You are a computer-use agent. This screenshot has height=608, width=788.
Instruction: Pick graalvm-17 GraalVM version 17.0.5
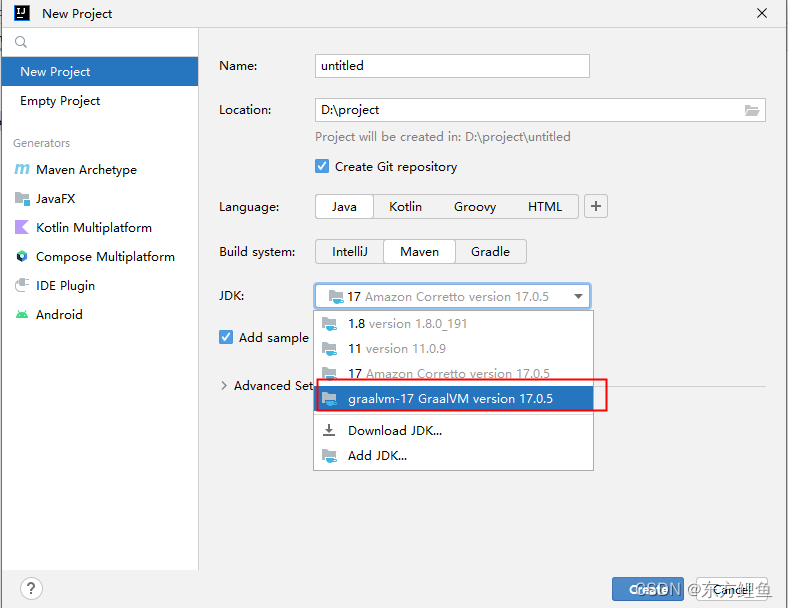[453, 399]
